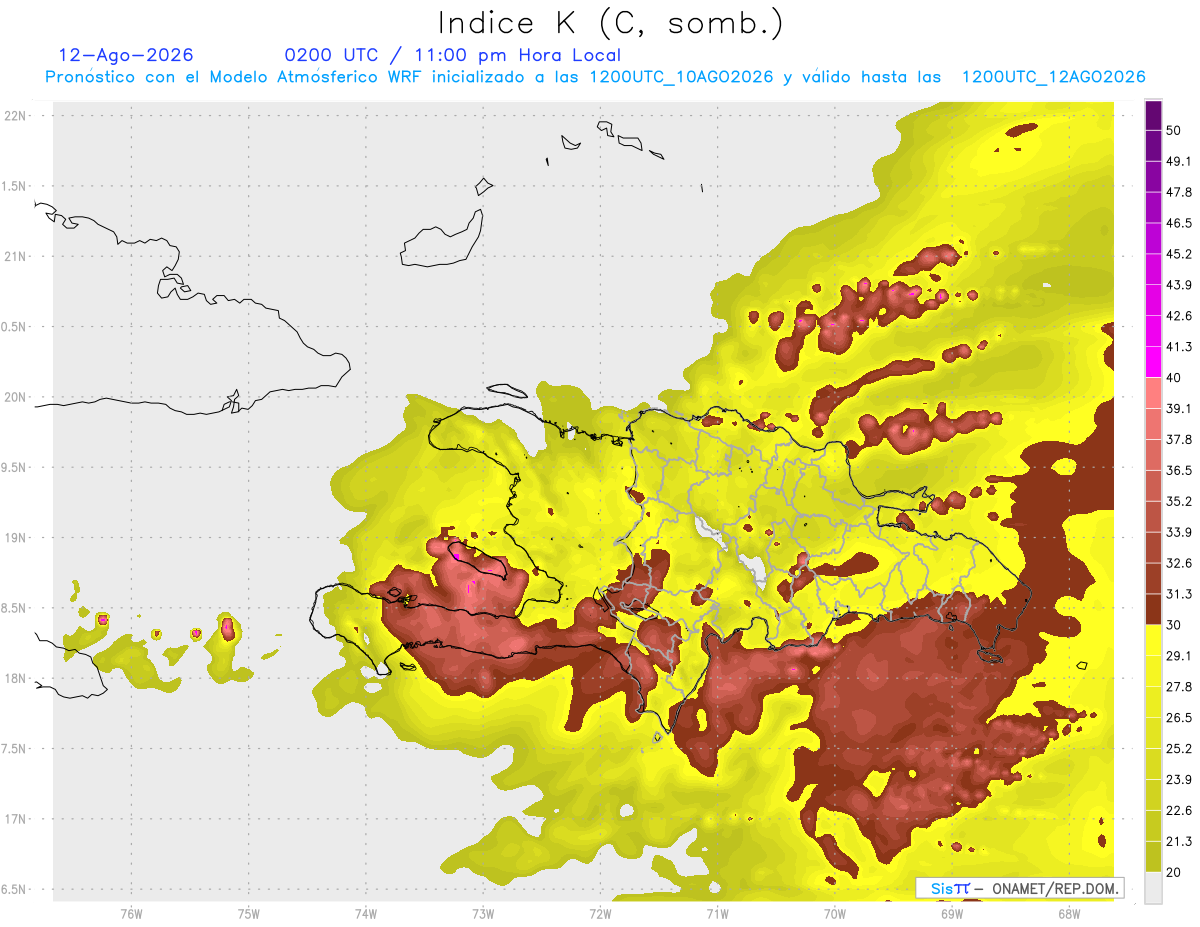Click the '21N' latitude label

[16, 257]
